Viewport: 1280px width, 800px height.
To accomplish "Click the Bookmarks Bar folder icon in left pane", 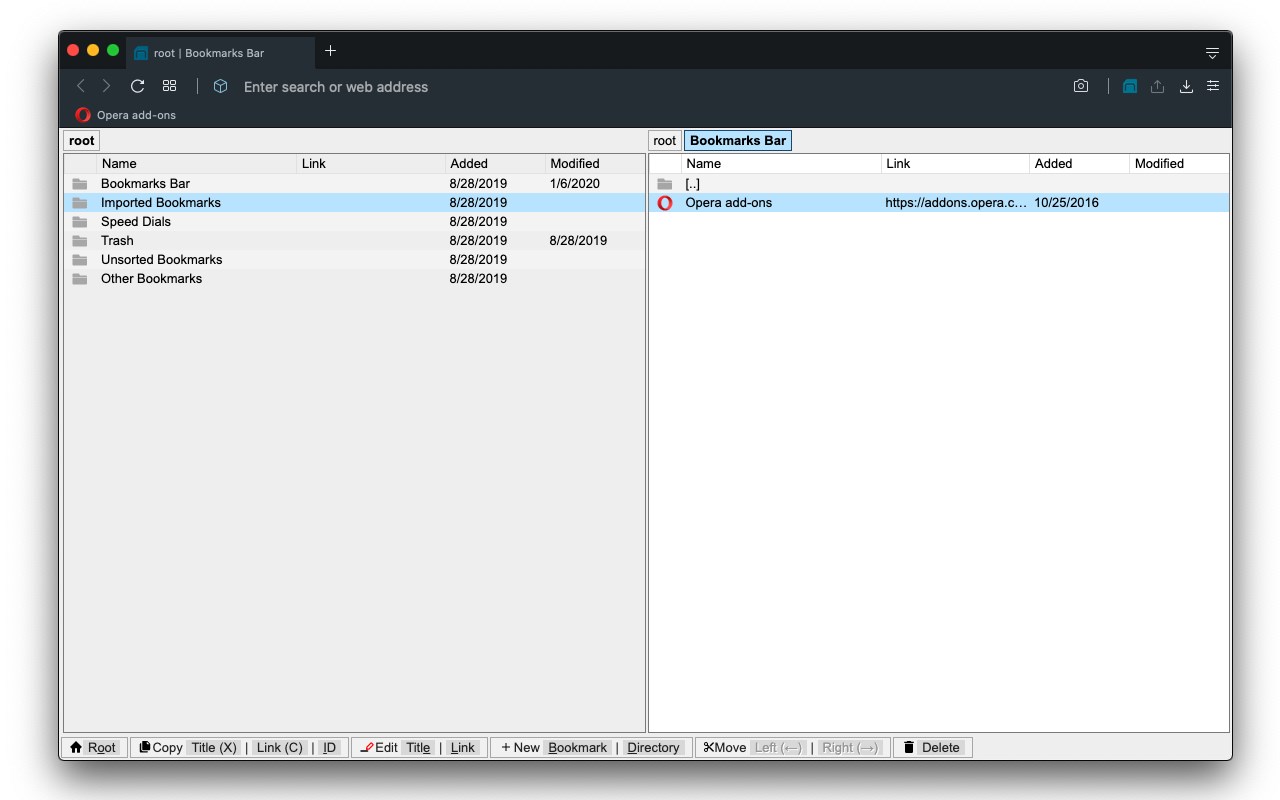I will click(x=80, y=184).
